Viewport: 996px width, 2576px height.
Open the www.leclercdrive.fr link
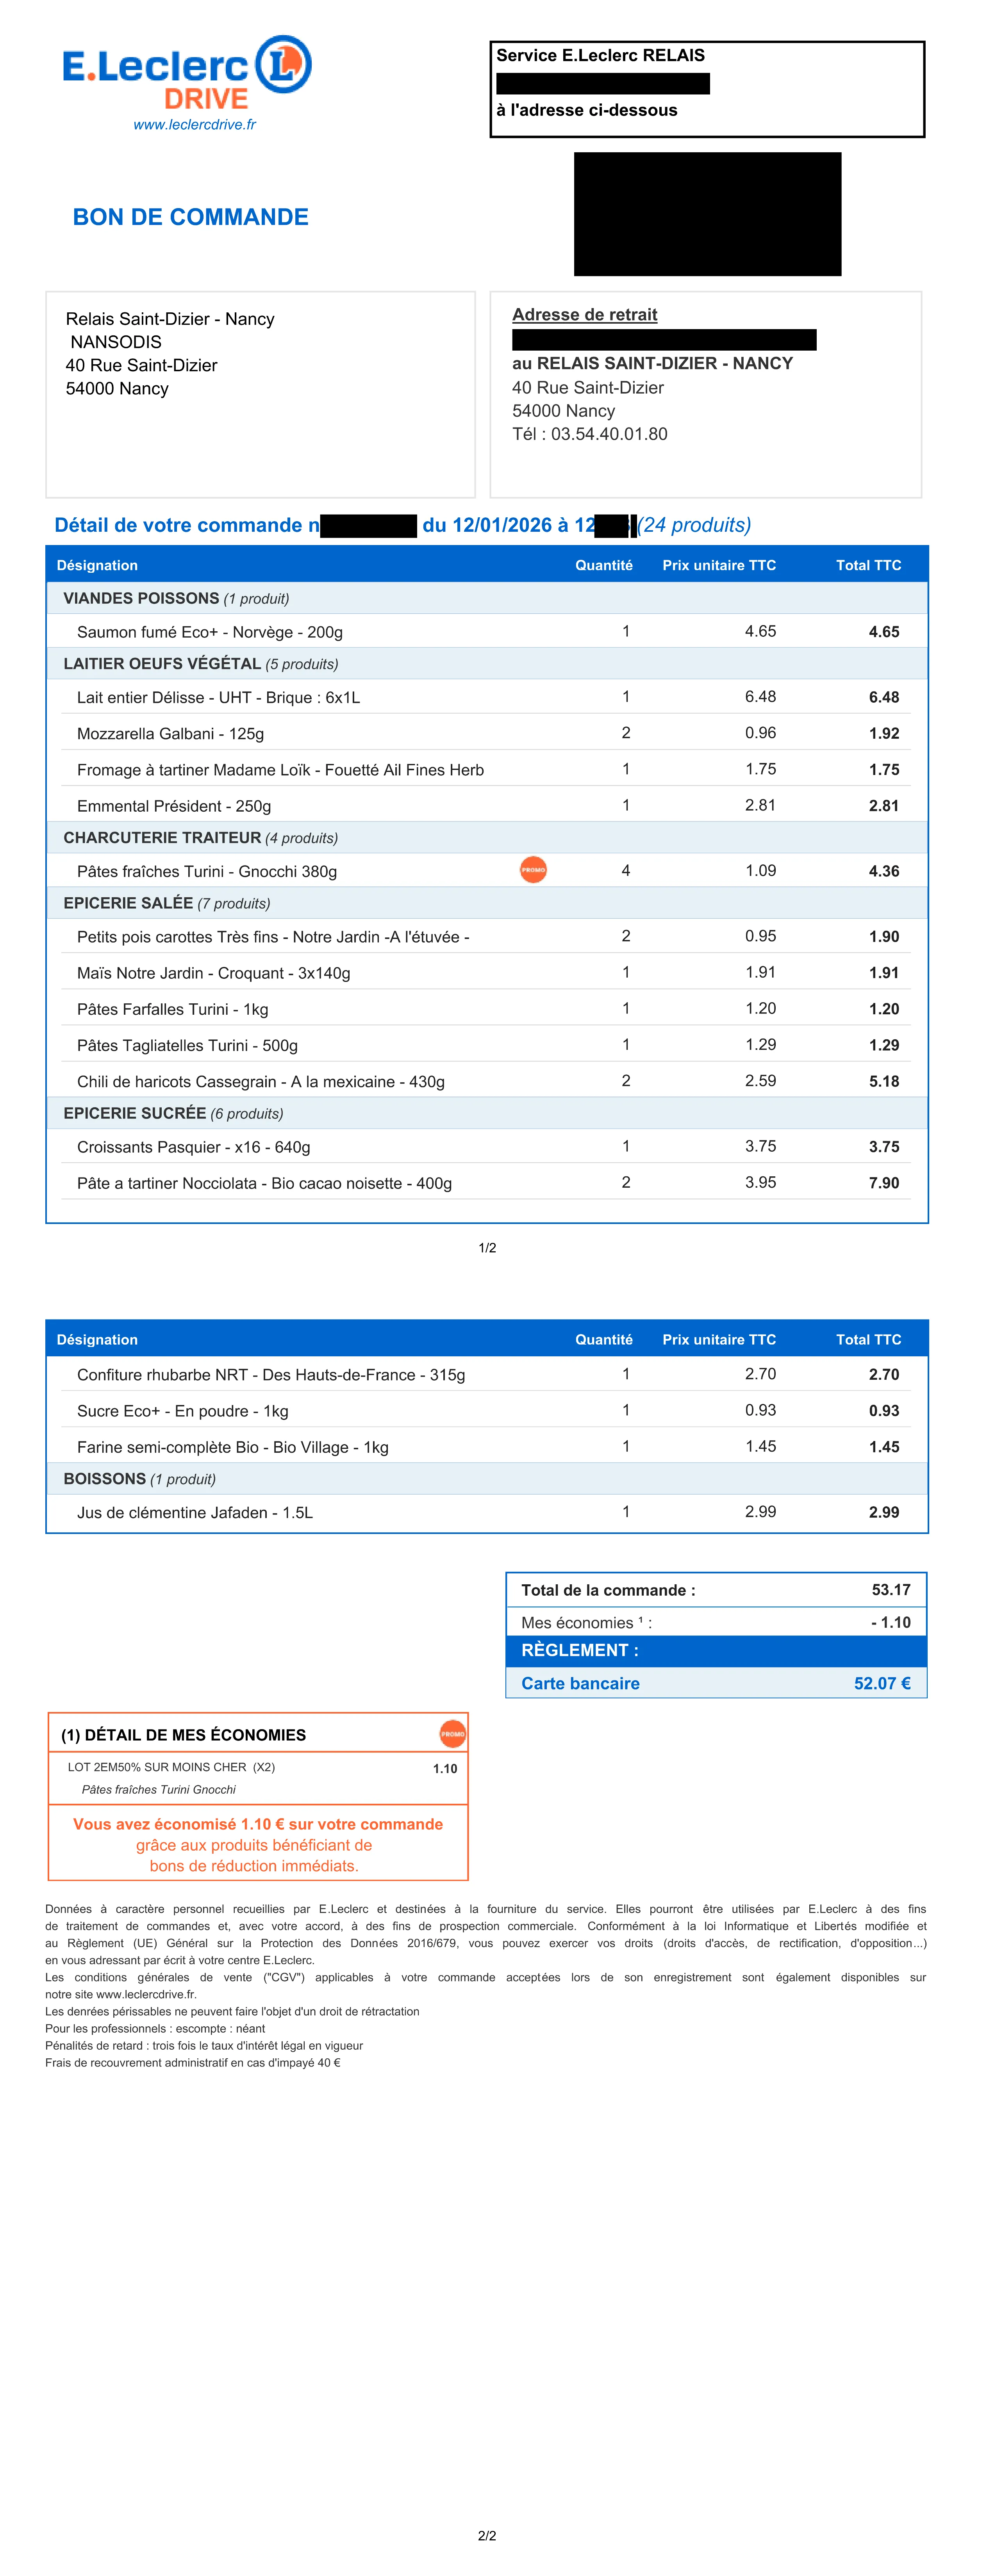coord(195,125)
